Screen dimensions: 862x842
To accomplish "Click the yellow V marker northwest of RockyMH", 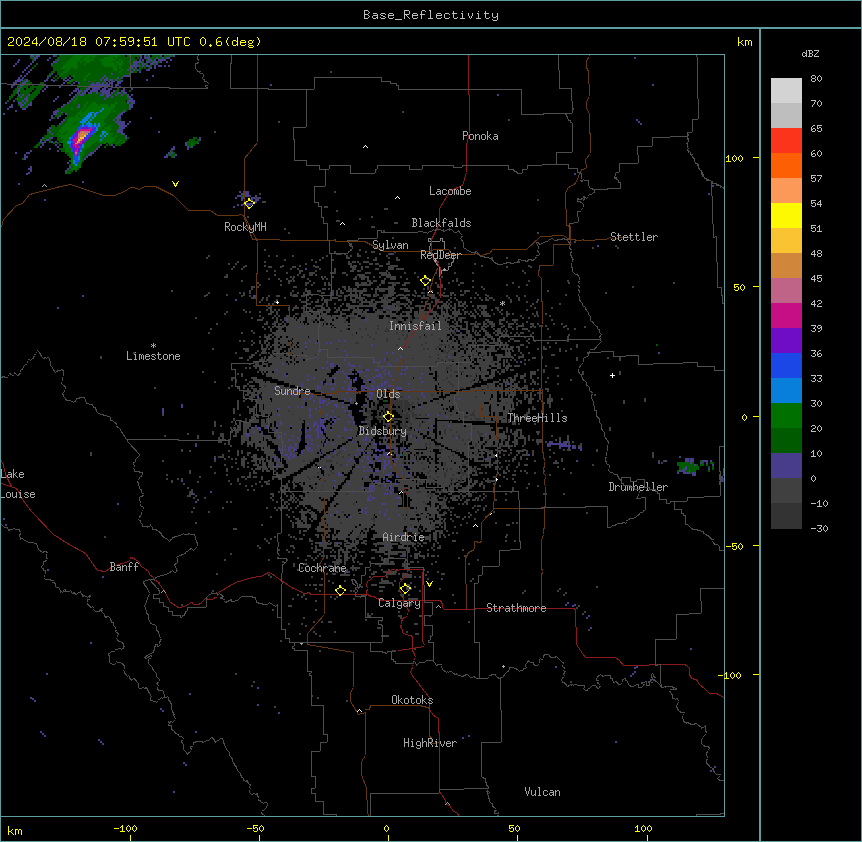I will (175, 184).
